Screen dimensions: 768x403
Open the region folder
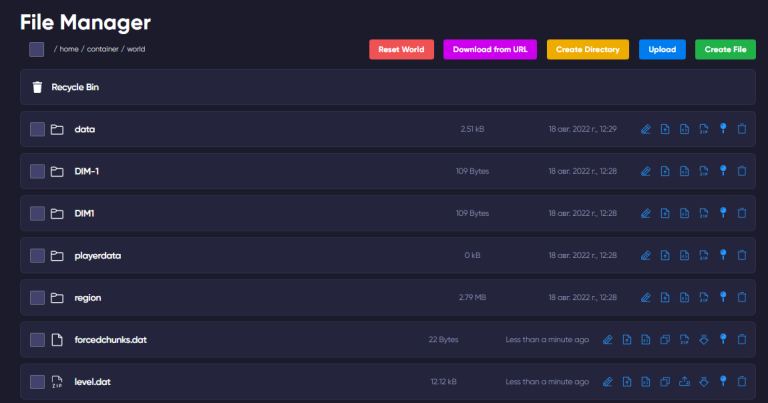point(88,298)
